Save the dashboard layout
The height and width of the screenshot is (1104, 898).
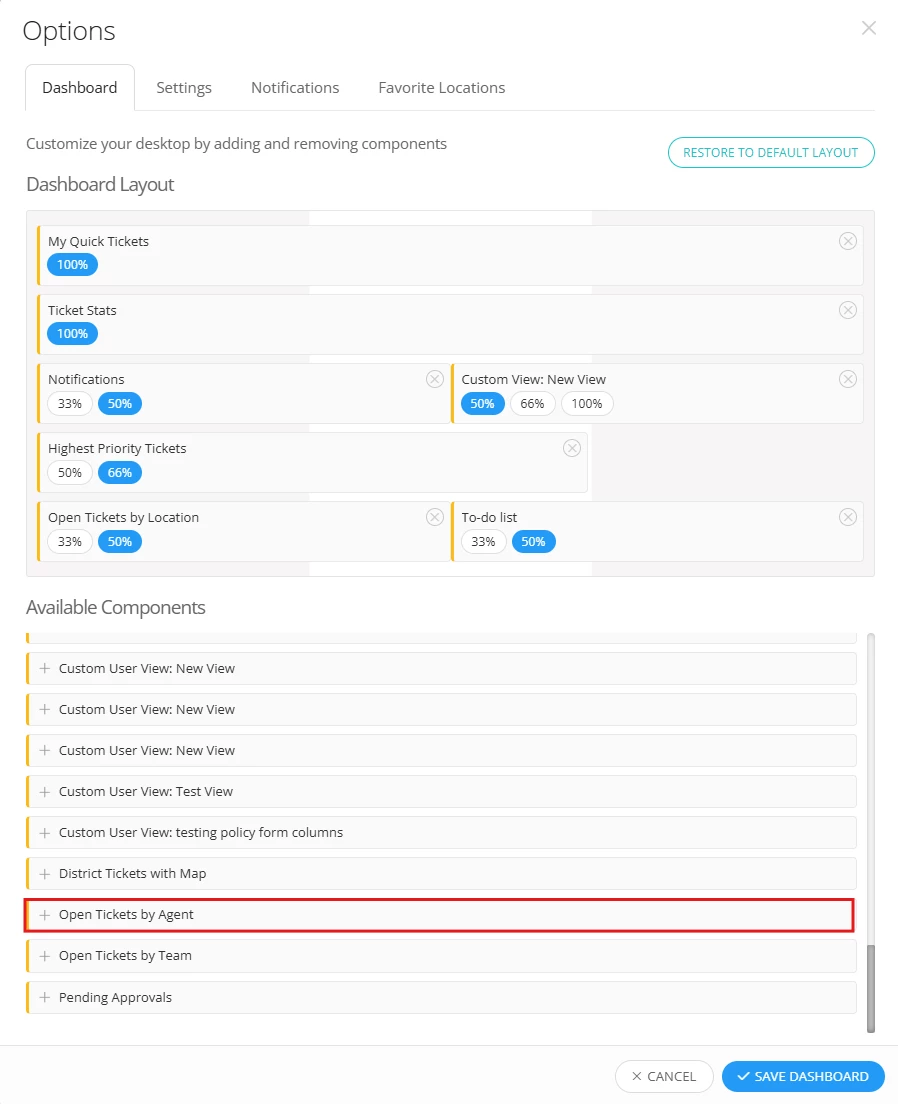click(x=803, y=1077)
